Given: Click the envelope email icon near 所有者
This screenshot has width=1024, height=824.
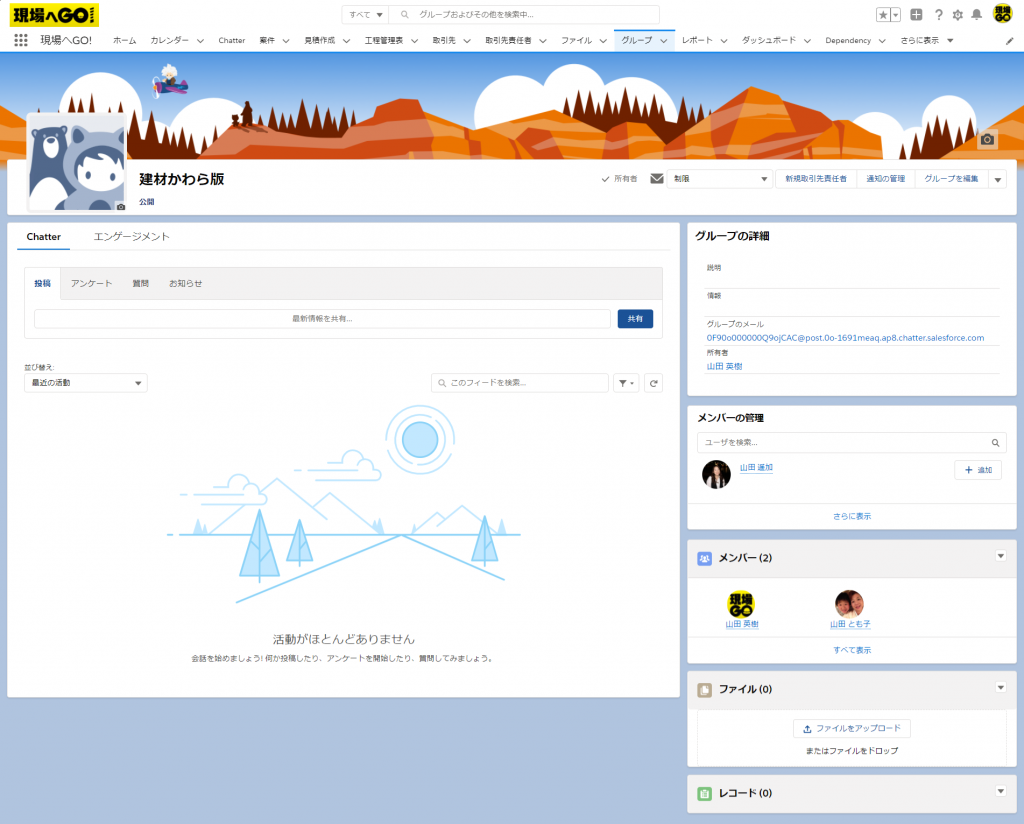Looking at the screenshot, I should (656, 177).
